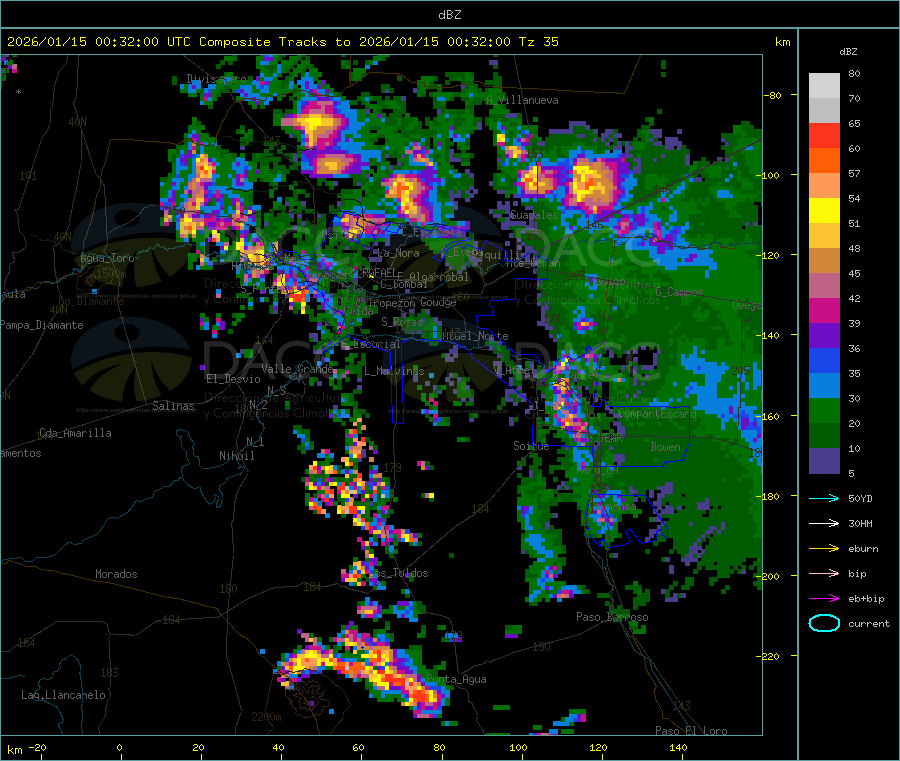Select the bright green swatch between 30 and 20
The image size is (900, 761).
point(824,410)
